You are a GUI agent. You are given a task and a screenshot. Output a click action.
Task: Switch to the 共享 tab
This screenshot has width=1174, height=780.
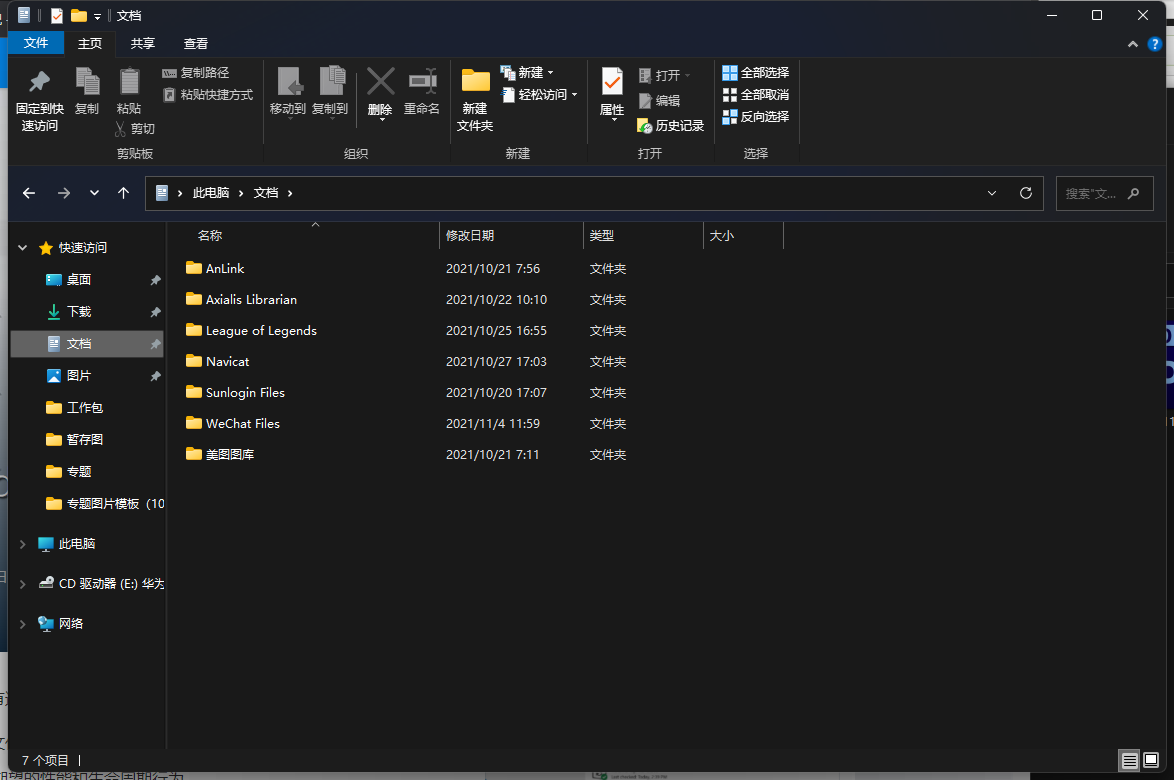pos(142,43)
